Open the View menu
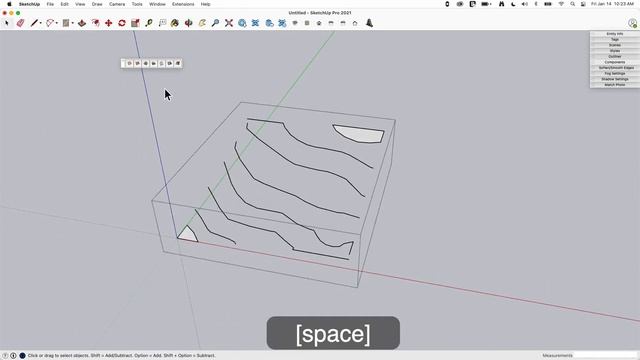The height and width of the screenshot is (360, 640). pos(80,4)
